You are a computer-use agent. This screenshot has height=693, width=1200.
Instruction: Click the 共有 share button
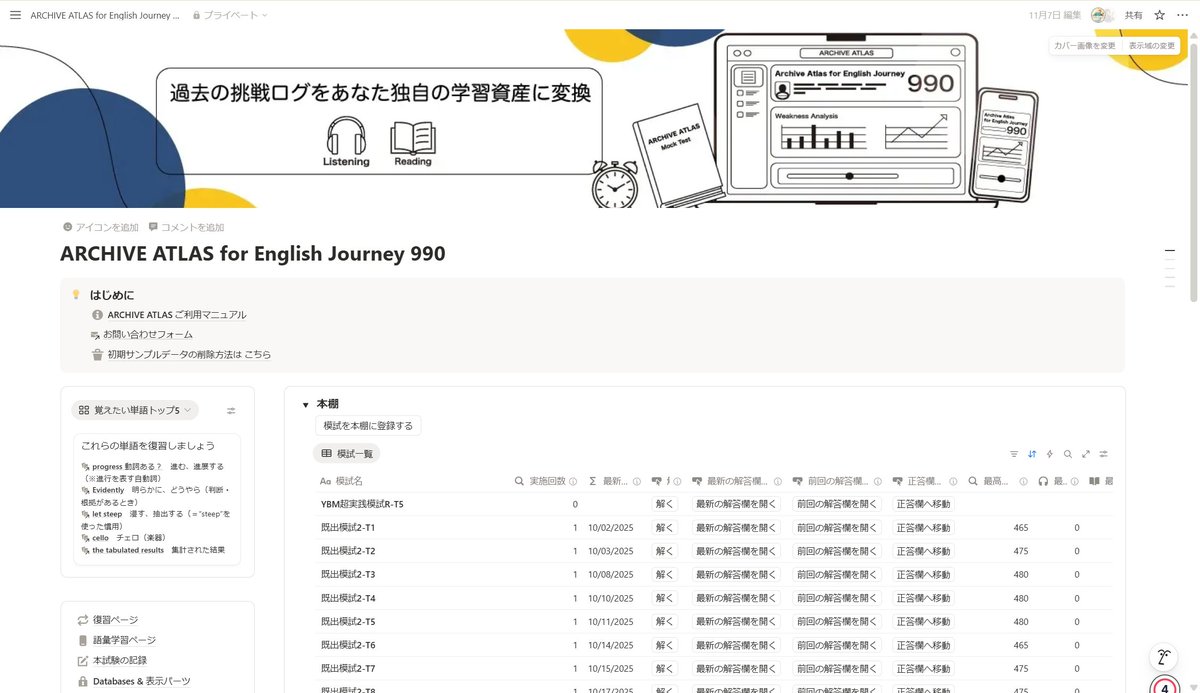pyautogui.click(x=1132, y=15)
